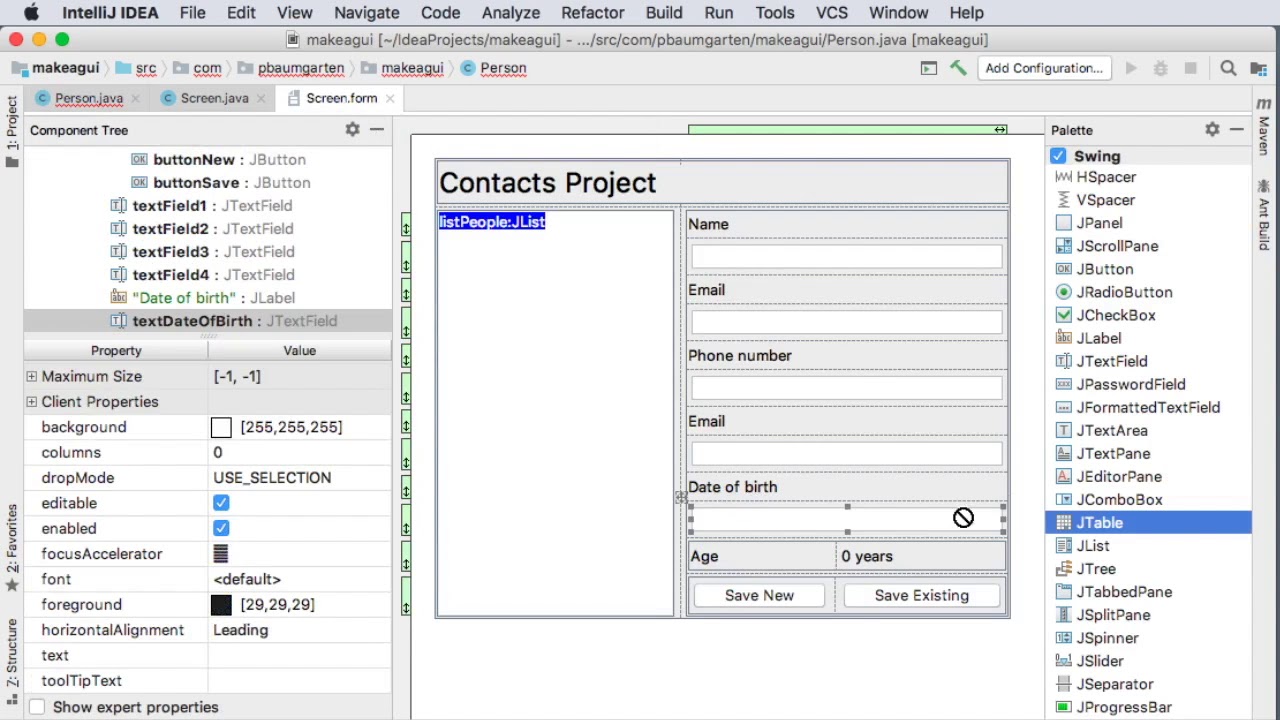The width and height of the screenshot is (1280, 720).
Task: Switch to Person.java tab
Action: pyautogui.click(x=89, y=98)
